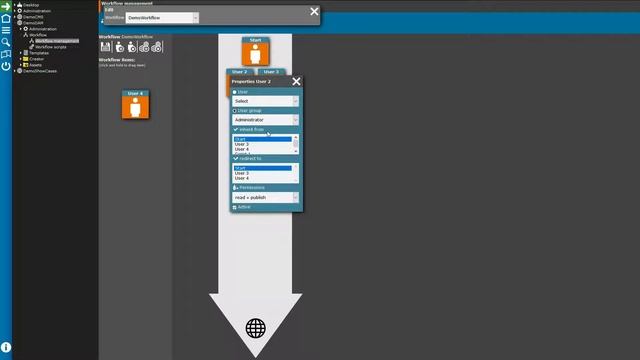Expand the DemoShowCases tree node arrow
Viewport: 640px width, 360px height.
tap(15, 71)
